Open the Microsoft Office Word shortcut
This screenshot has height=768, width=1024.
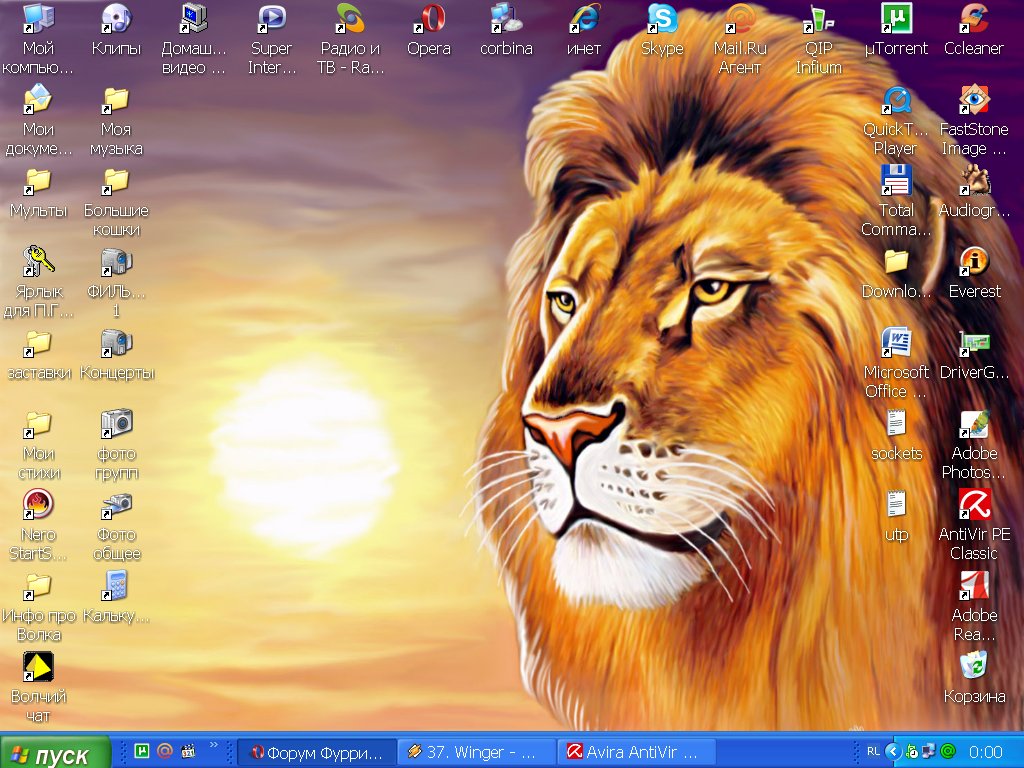click(896, 342)
